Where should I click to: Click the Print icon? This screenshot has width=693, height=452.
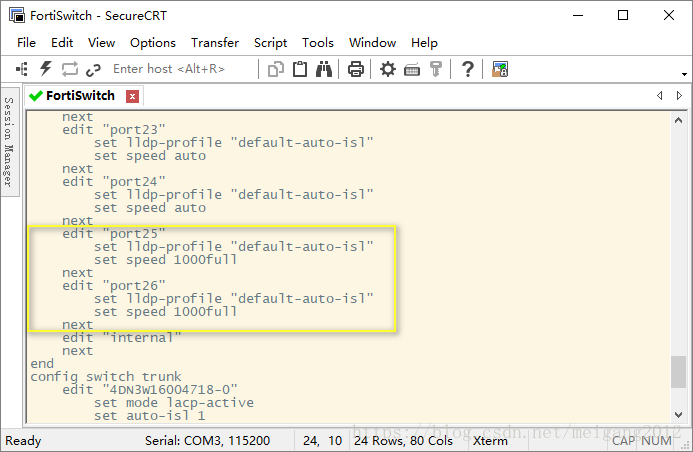pos(356,69)
